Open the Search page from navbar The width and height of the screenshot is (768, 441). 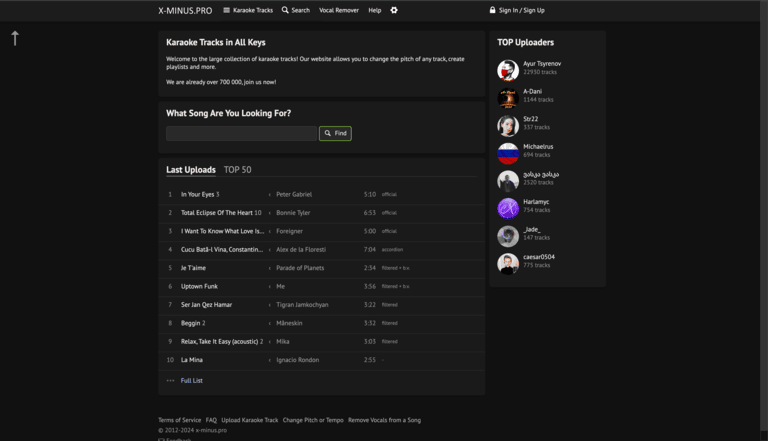[x=295, y=10]
